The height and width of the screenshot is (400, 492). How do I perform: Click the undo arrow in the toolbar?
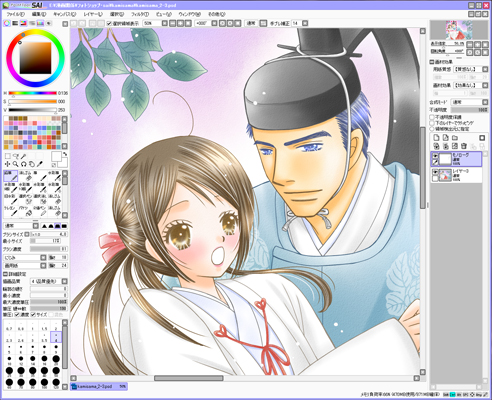74,23
